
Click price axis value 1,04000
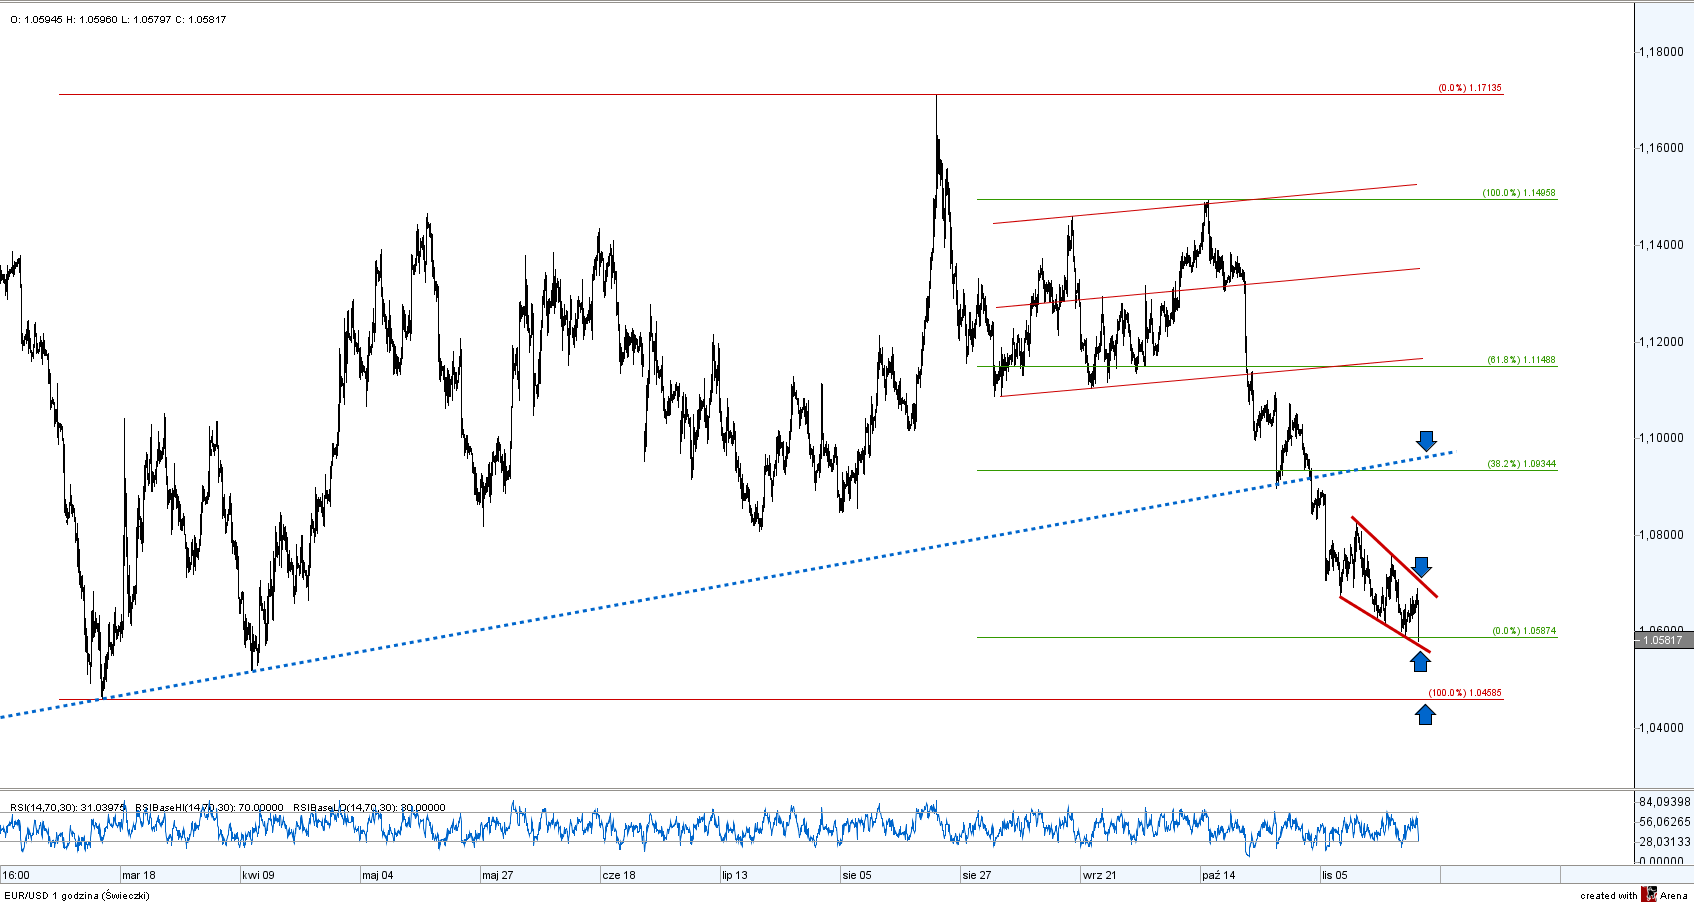point(1662,728)
